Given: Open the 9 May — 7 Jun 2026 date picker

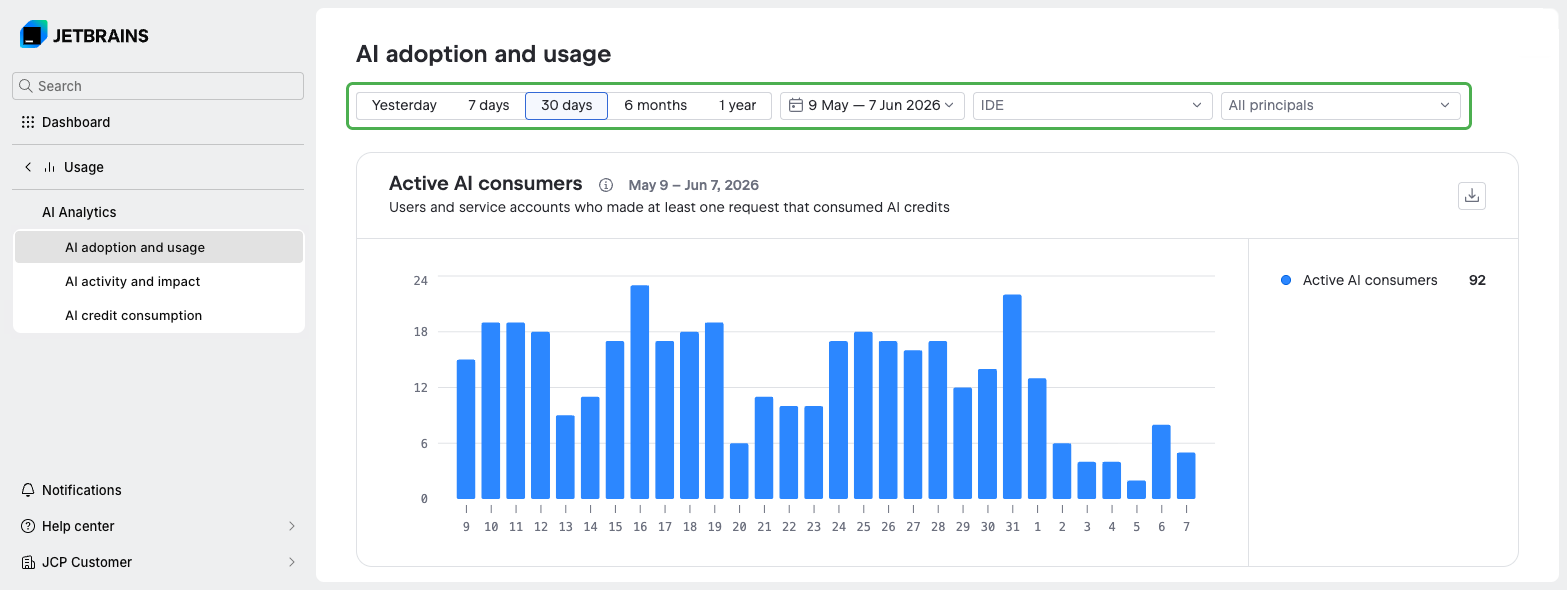Looking at the screenshot, I should tap(872, 105).
